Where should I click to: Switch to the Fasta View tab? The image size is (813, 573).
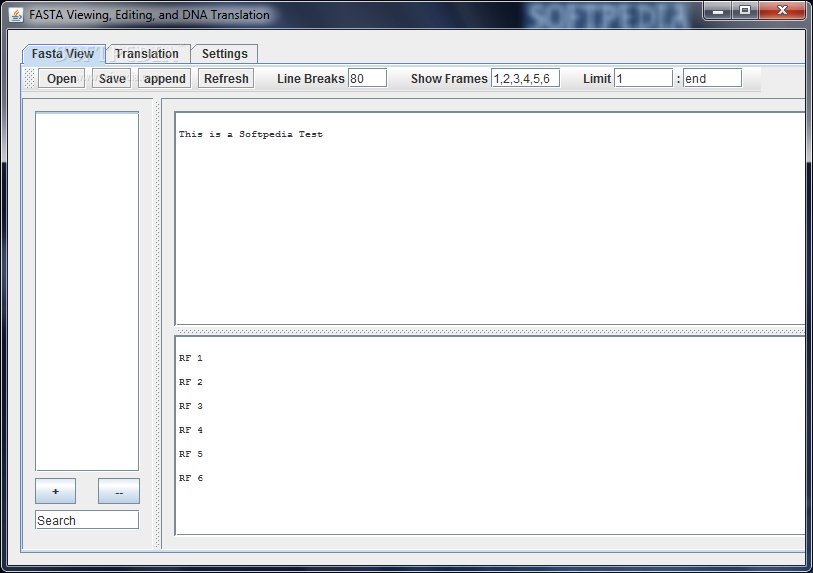(63, 54)
